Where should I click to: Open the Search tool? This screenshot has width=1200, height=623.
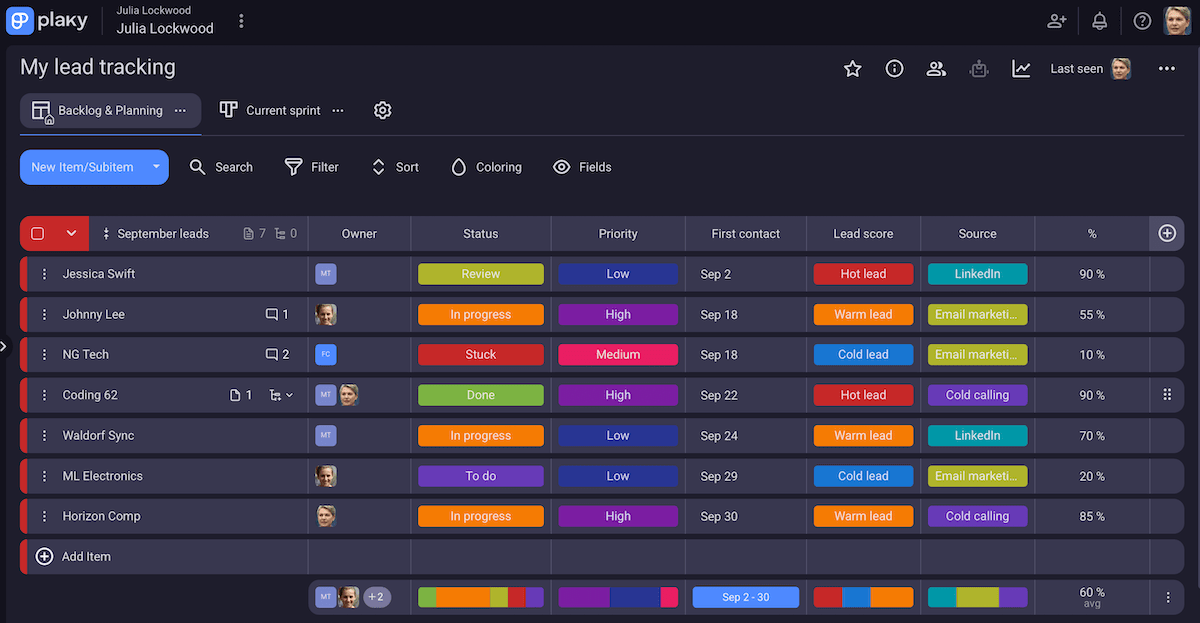(221, 167)
